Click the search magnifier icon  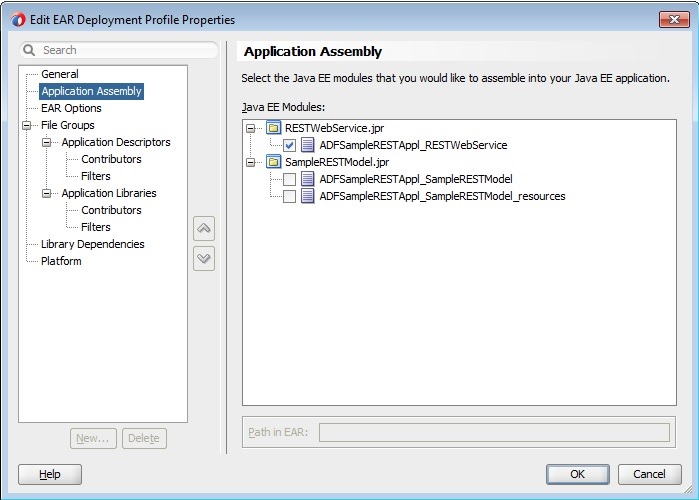coord(29,50)
